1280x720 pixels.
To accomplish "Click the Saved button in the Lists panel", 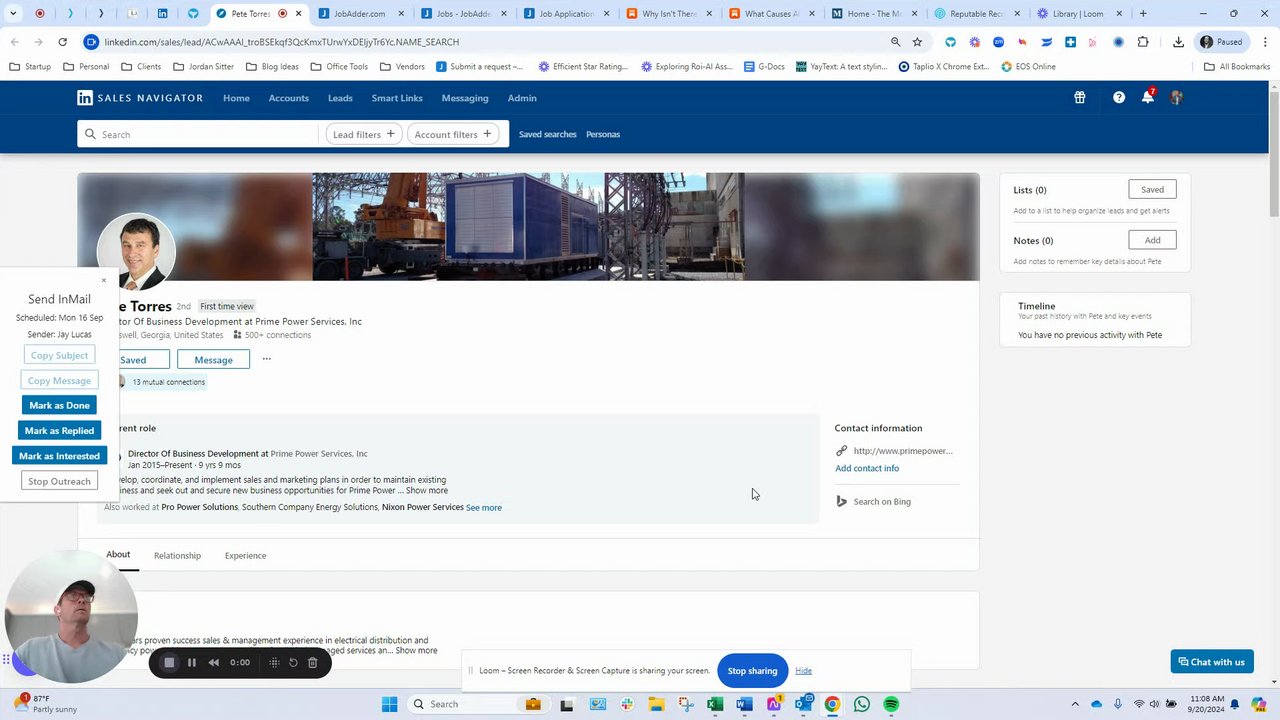I will pos(1152,189).
